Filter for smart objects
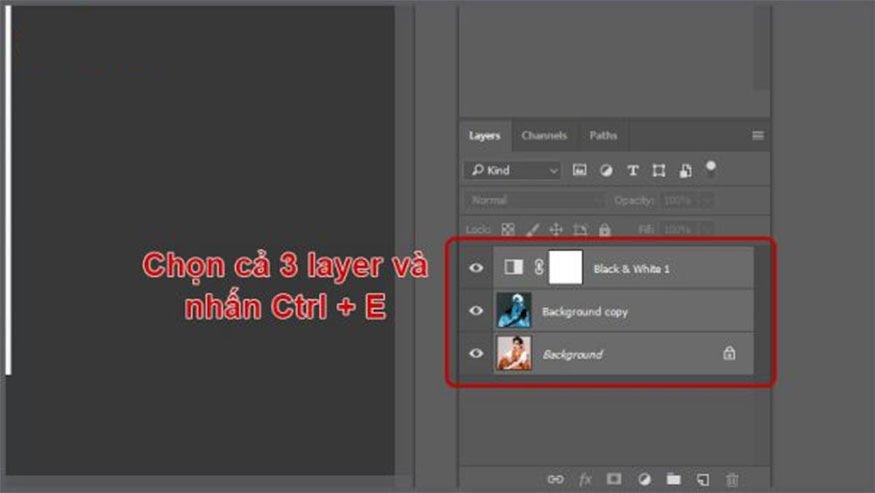Viewport: 875px width, 493px height. tap(685, 170)
